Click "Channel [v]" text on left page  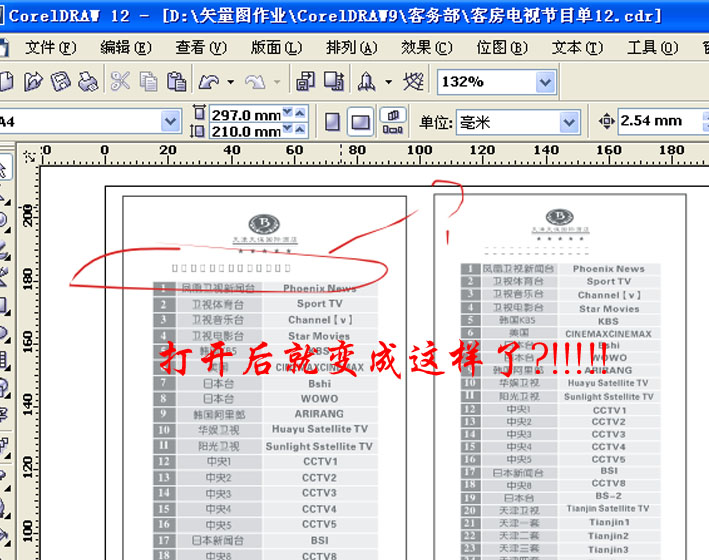(320, 320)
